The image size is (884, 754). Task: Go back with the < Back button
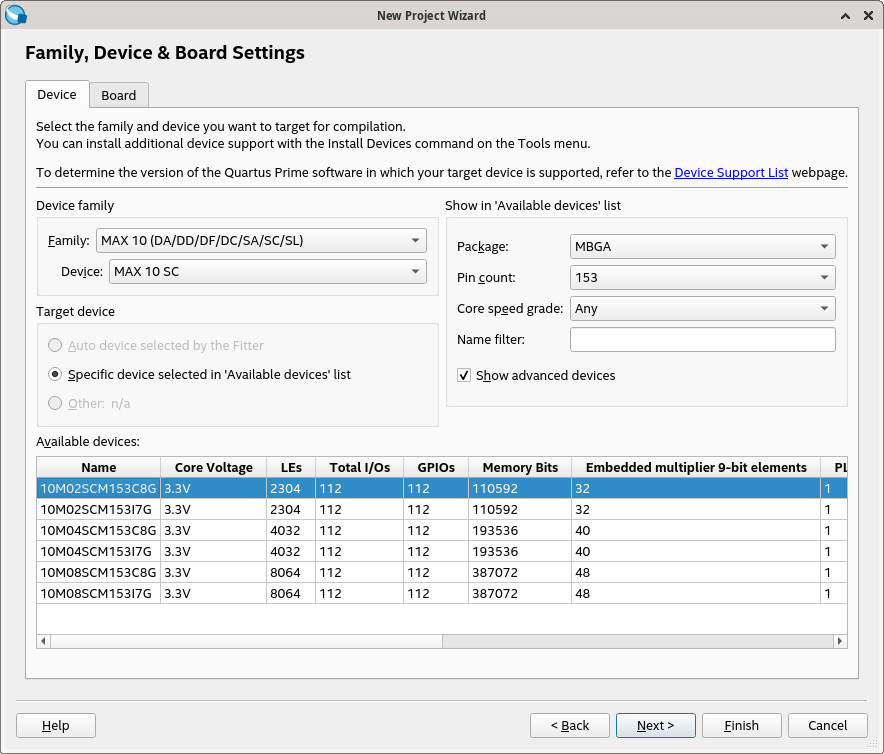coord(569,725)
